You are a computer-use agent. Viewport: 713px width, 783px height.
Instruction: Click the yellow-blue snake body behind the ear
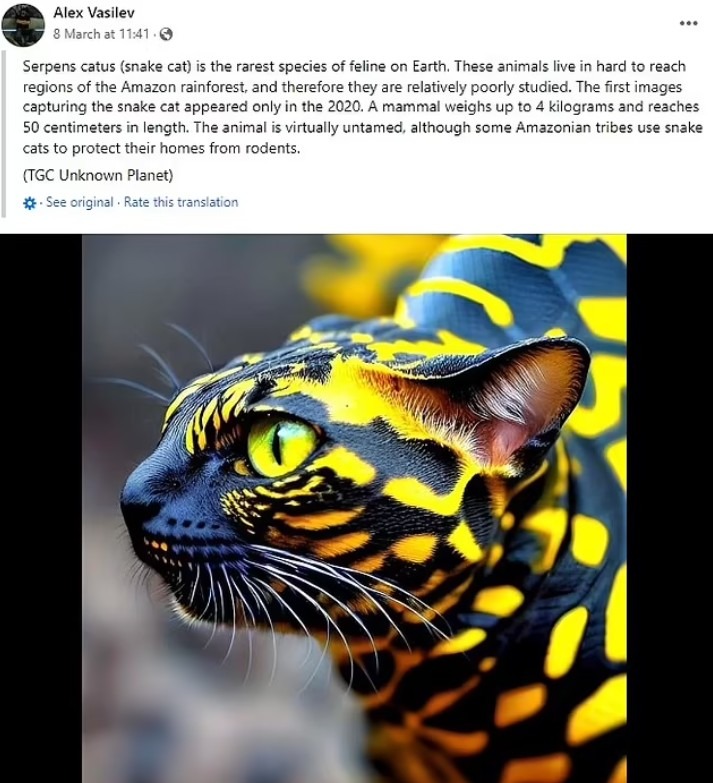point(560,280)
